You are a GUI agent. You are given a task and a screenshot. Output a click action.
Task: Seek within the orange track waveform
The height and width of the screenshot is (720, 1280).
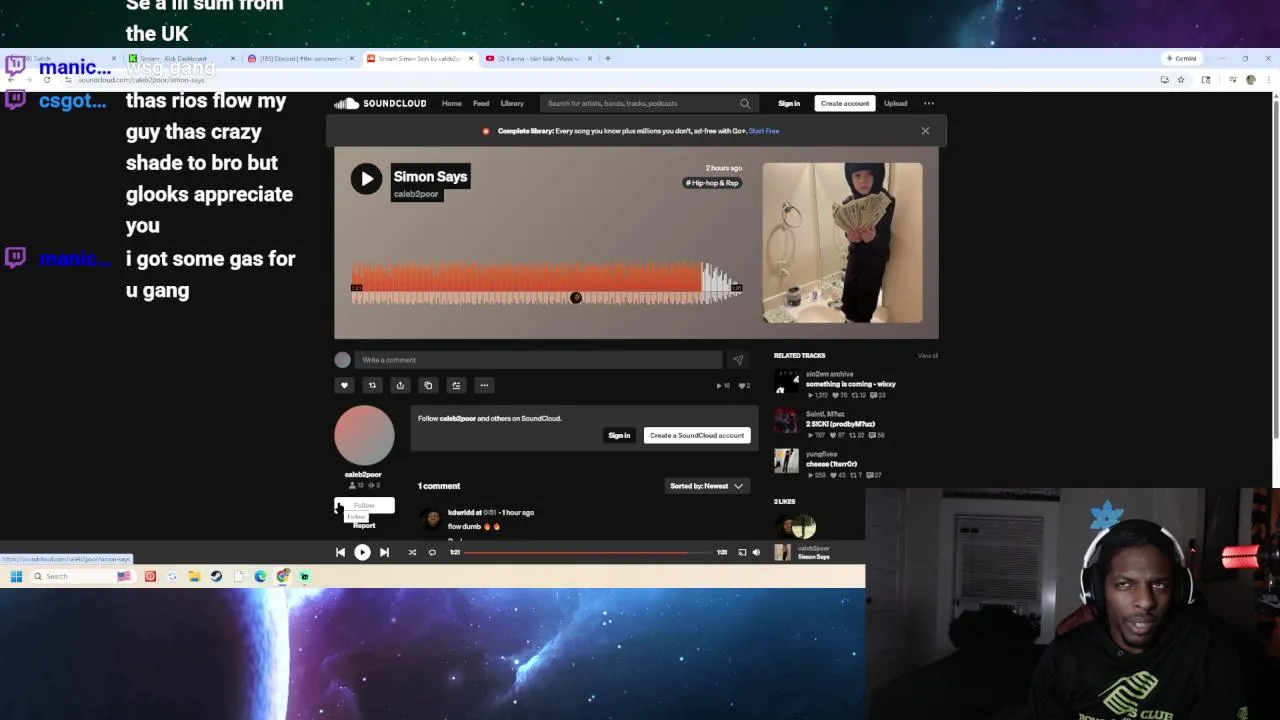[546, 283]
